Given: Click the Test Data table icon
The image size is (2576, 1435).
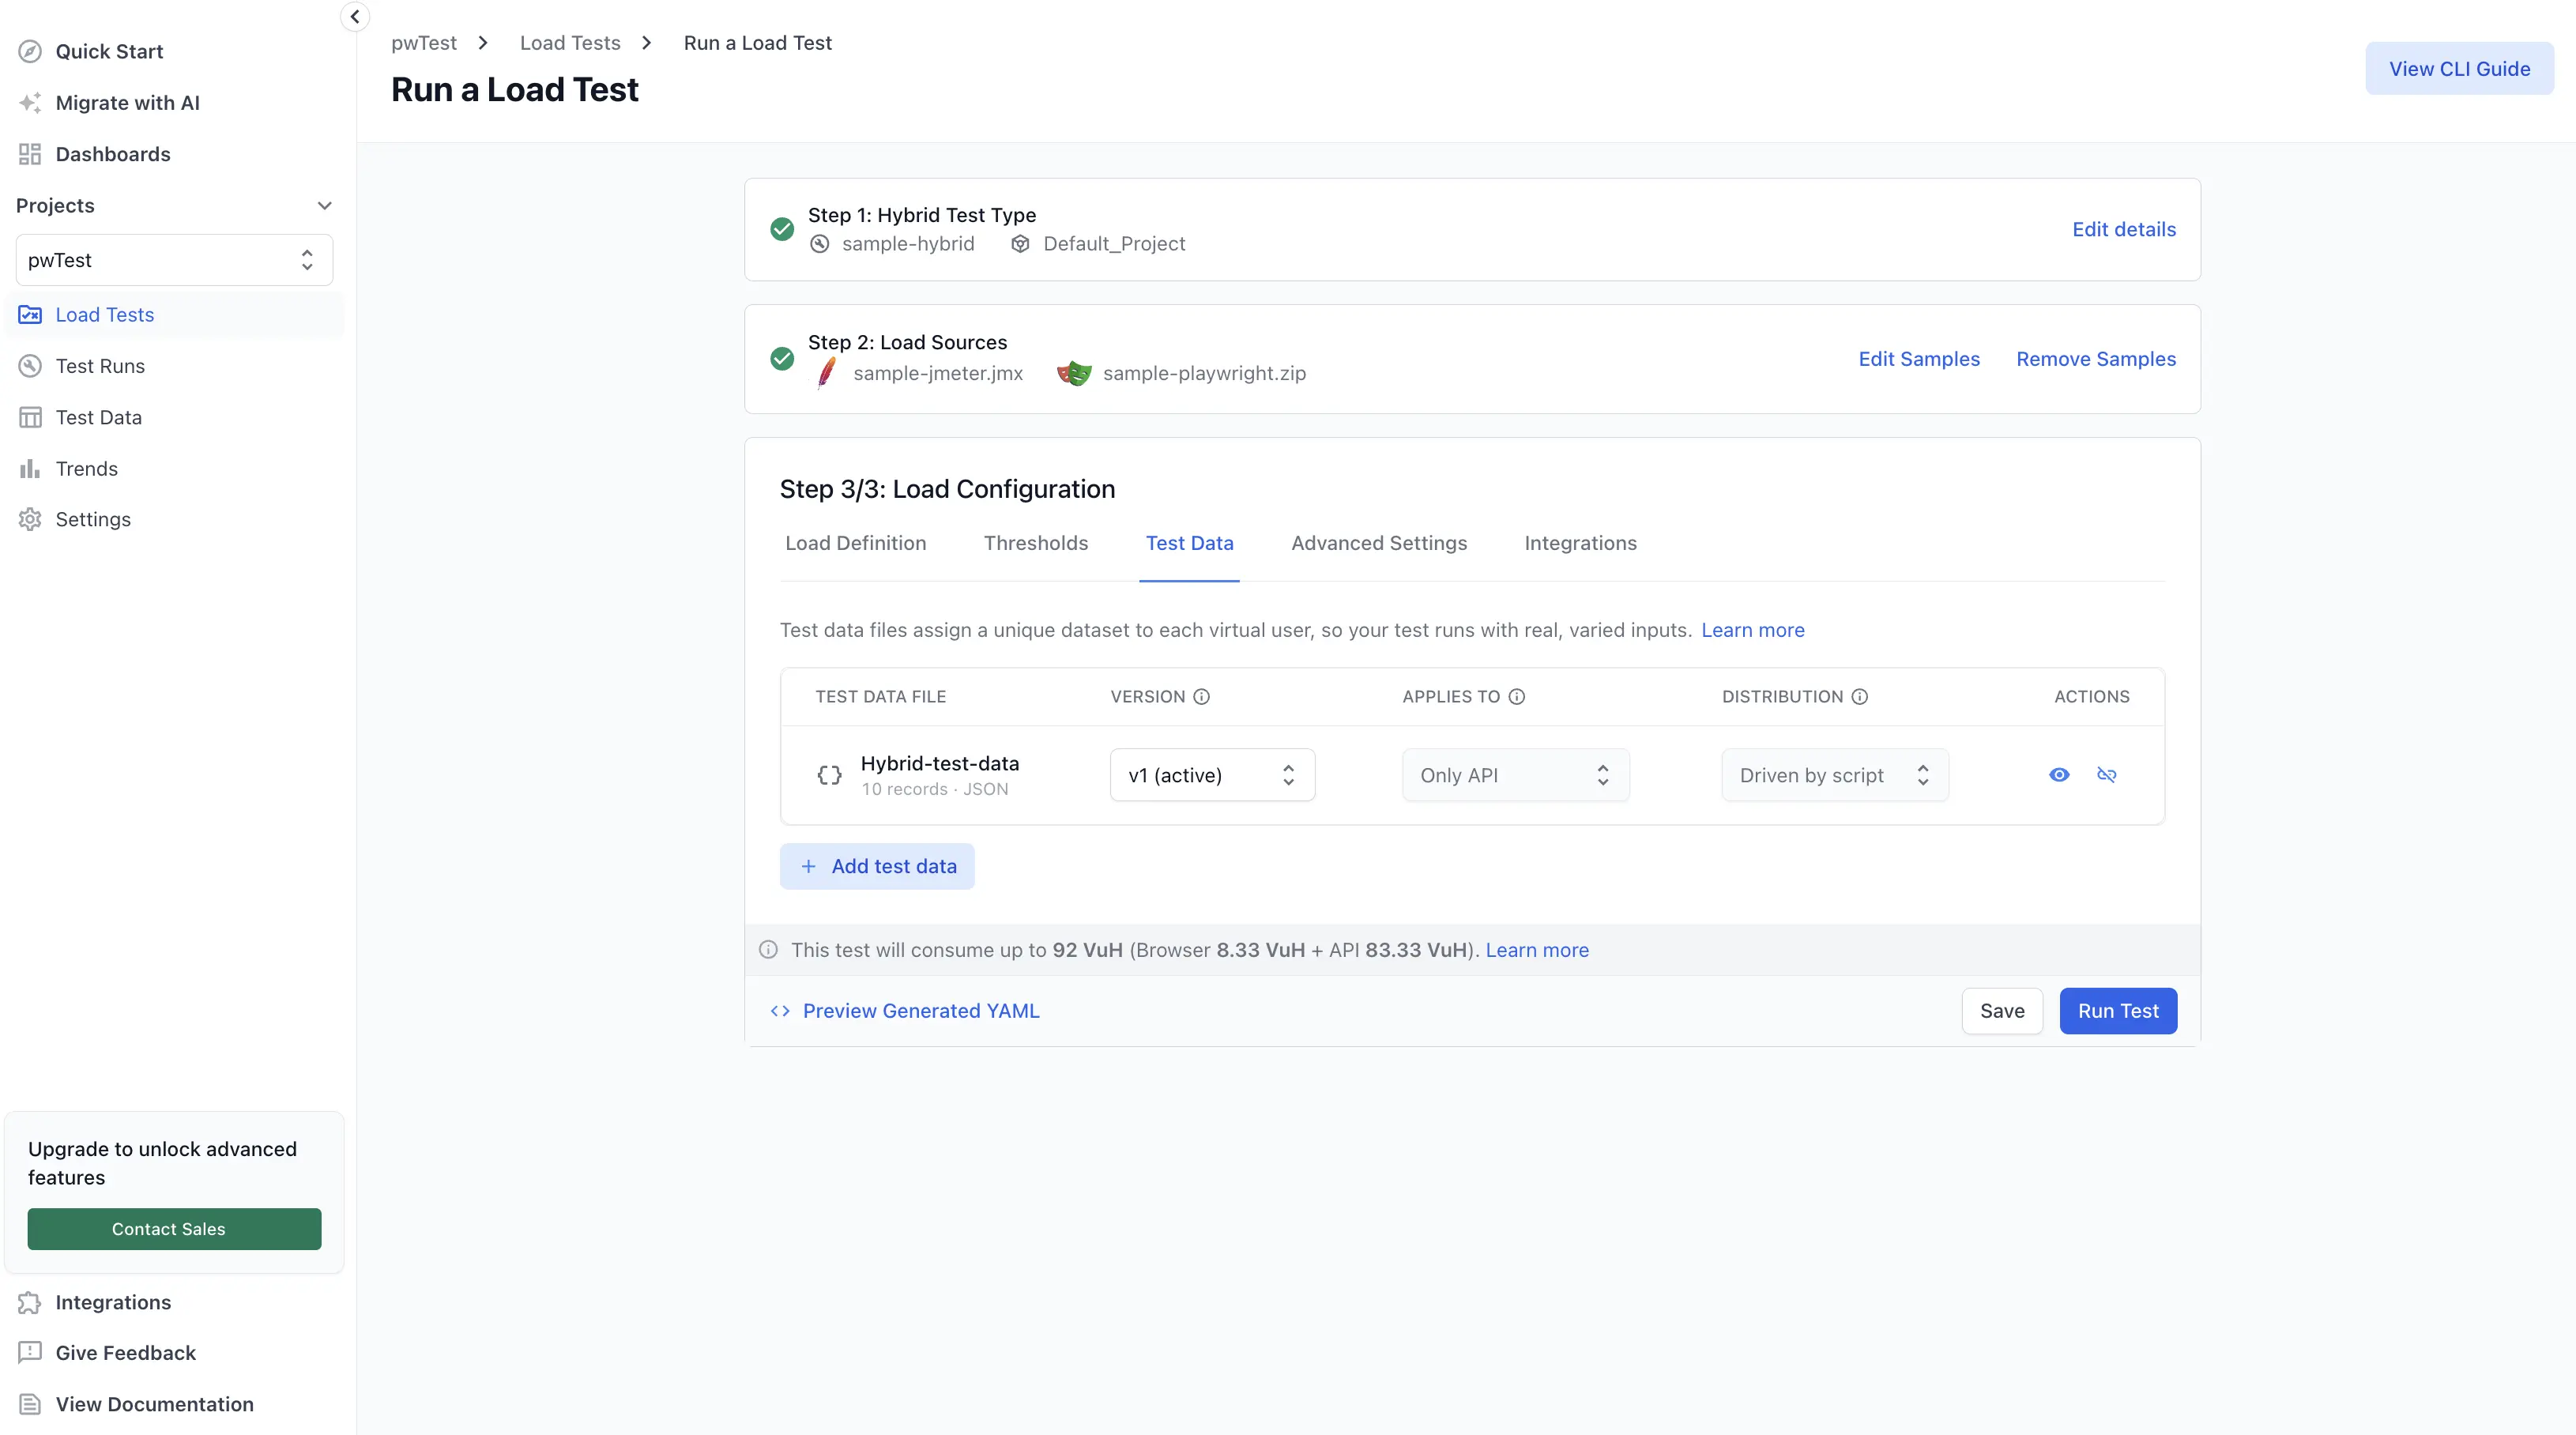Looking at the screenshot, I should (30, 417).
